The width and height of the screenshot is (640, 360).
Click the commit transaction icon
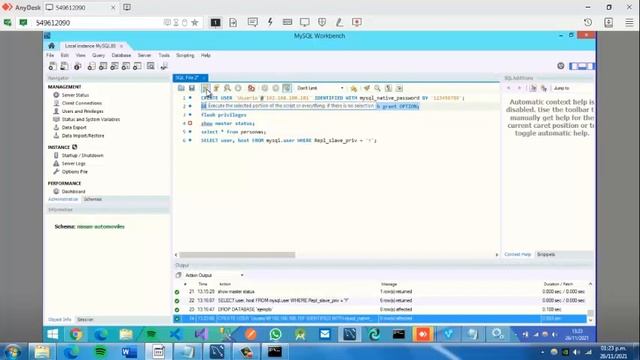(265, 88)
